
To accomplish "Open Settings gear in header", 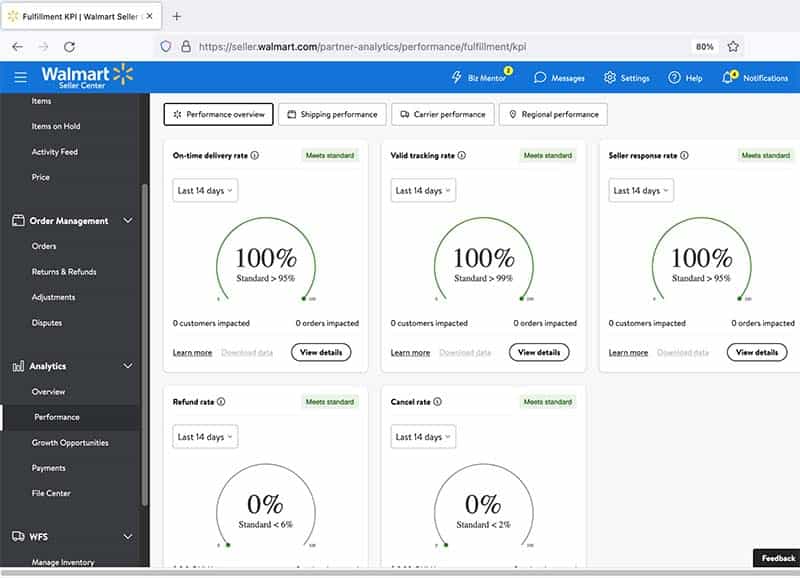I will pyautogui.click(x=610, y=78).
